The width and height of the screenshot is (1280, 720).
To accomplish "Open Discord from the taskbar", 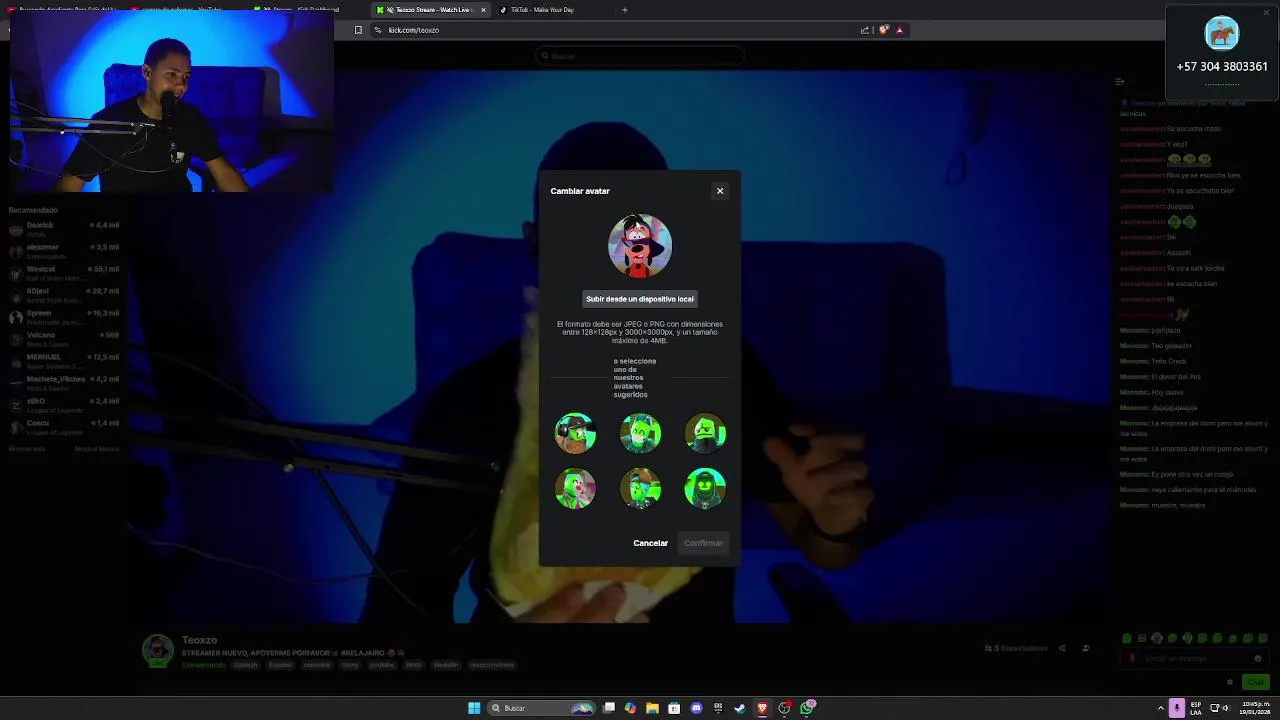I will point(696,708).
